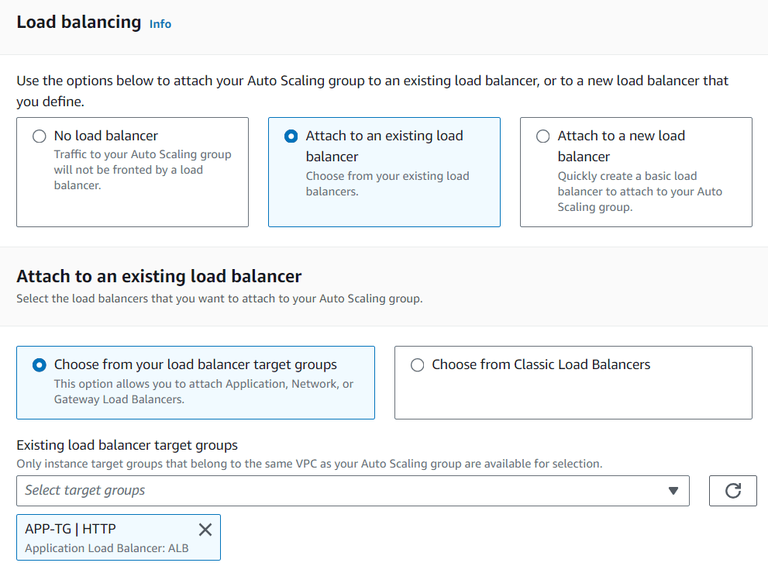Expand the target groups dropdown arrow
The height and width of the screenshot is (580, 768).
click(673, 491)
